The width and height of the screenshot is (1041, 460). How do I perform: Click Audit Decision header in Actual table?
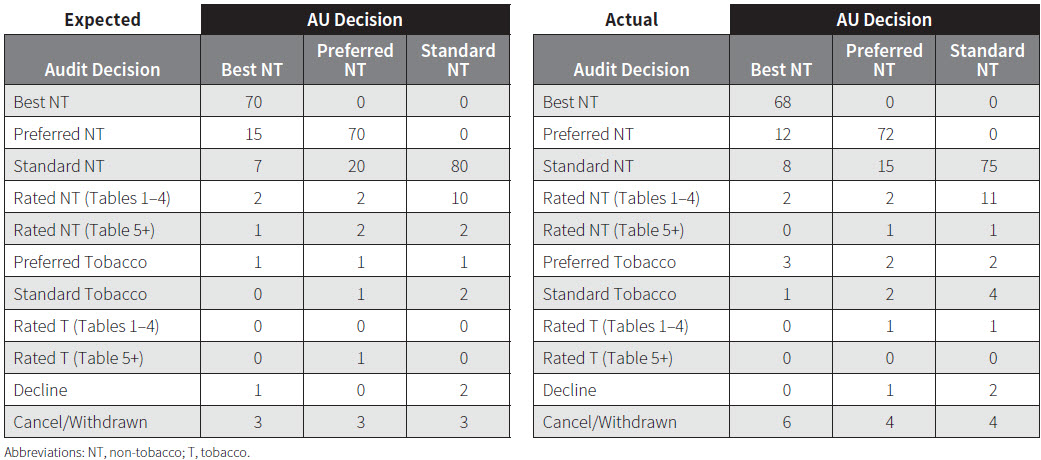(x=631, y=70)
